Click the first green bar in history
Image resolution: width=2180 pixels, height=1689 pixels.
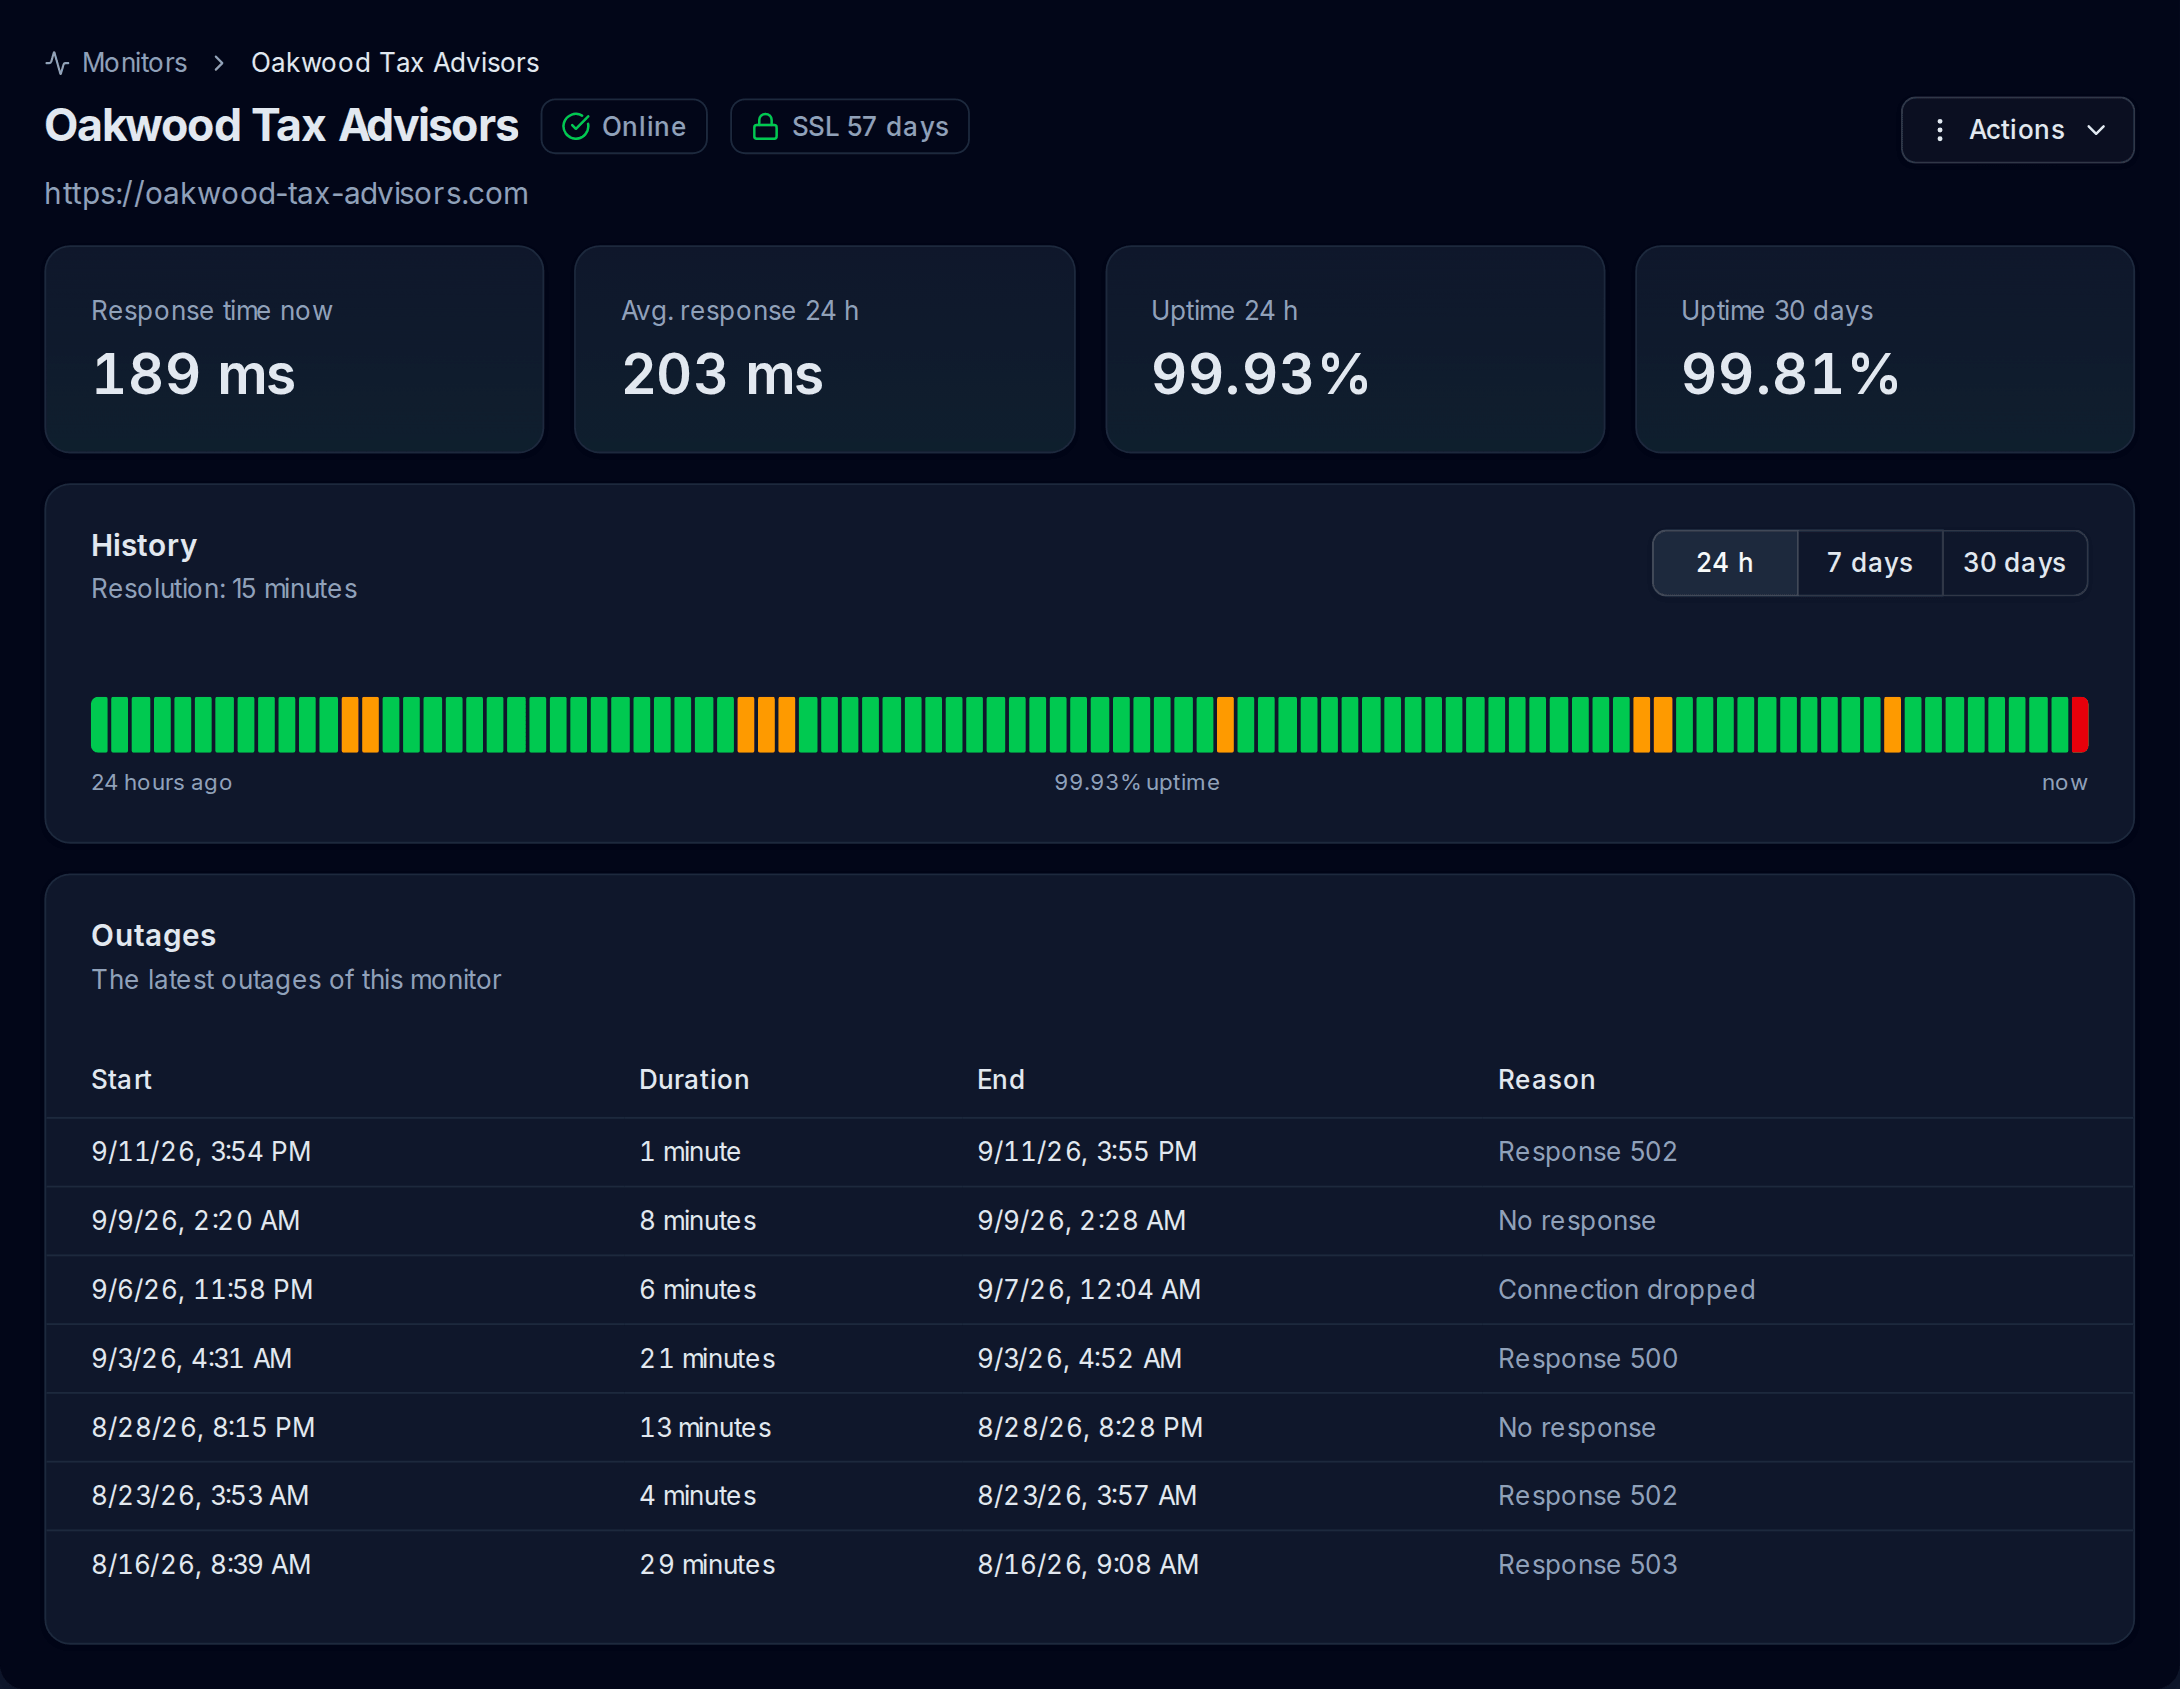coord(100,725)
